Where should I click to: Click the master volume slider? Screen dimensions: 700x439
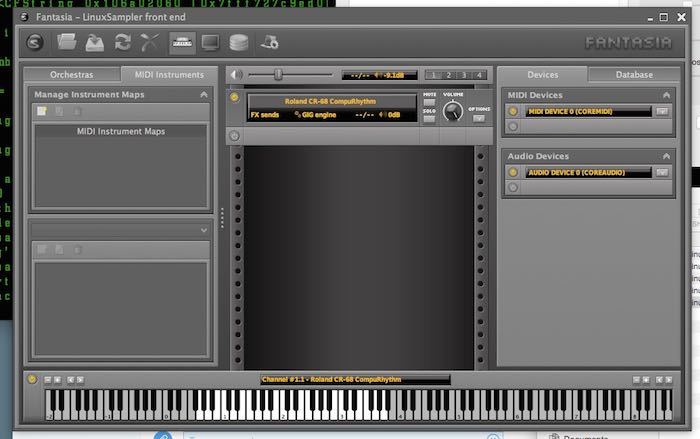[x=278, y=74]
